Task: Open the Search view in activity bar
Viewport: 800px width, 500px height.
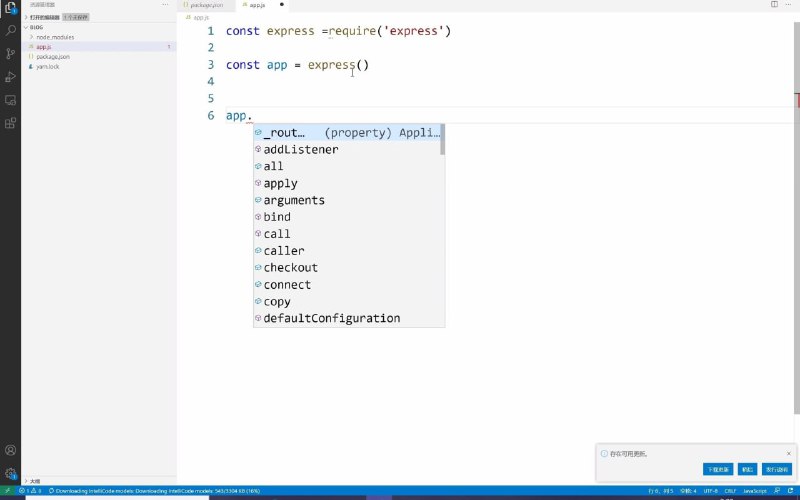Action: 10,31
